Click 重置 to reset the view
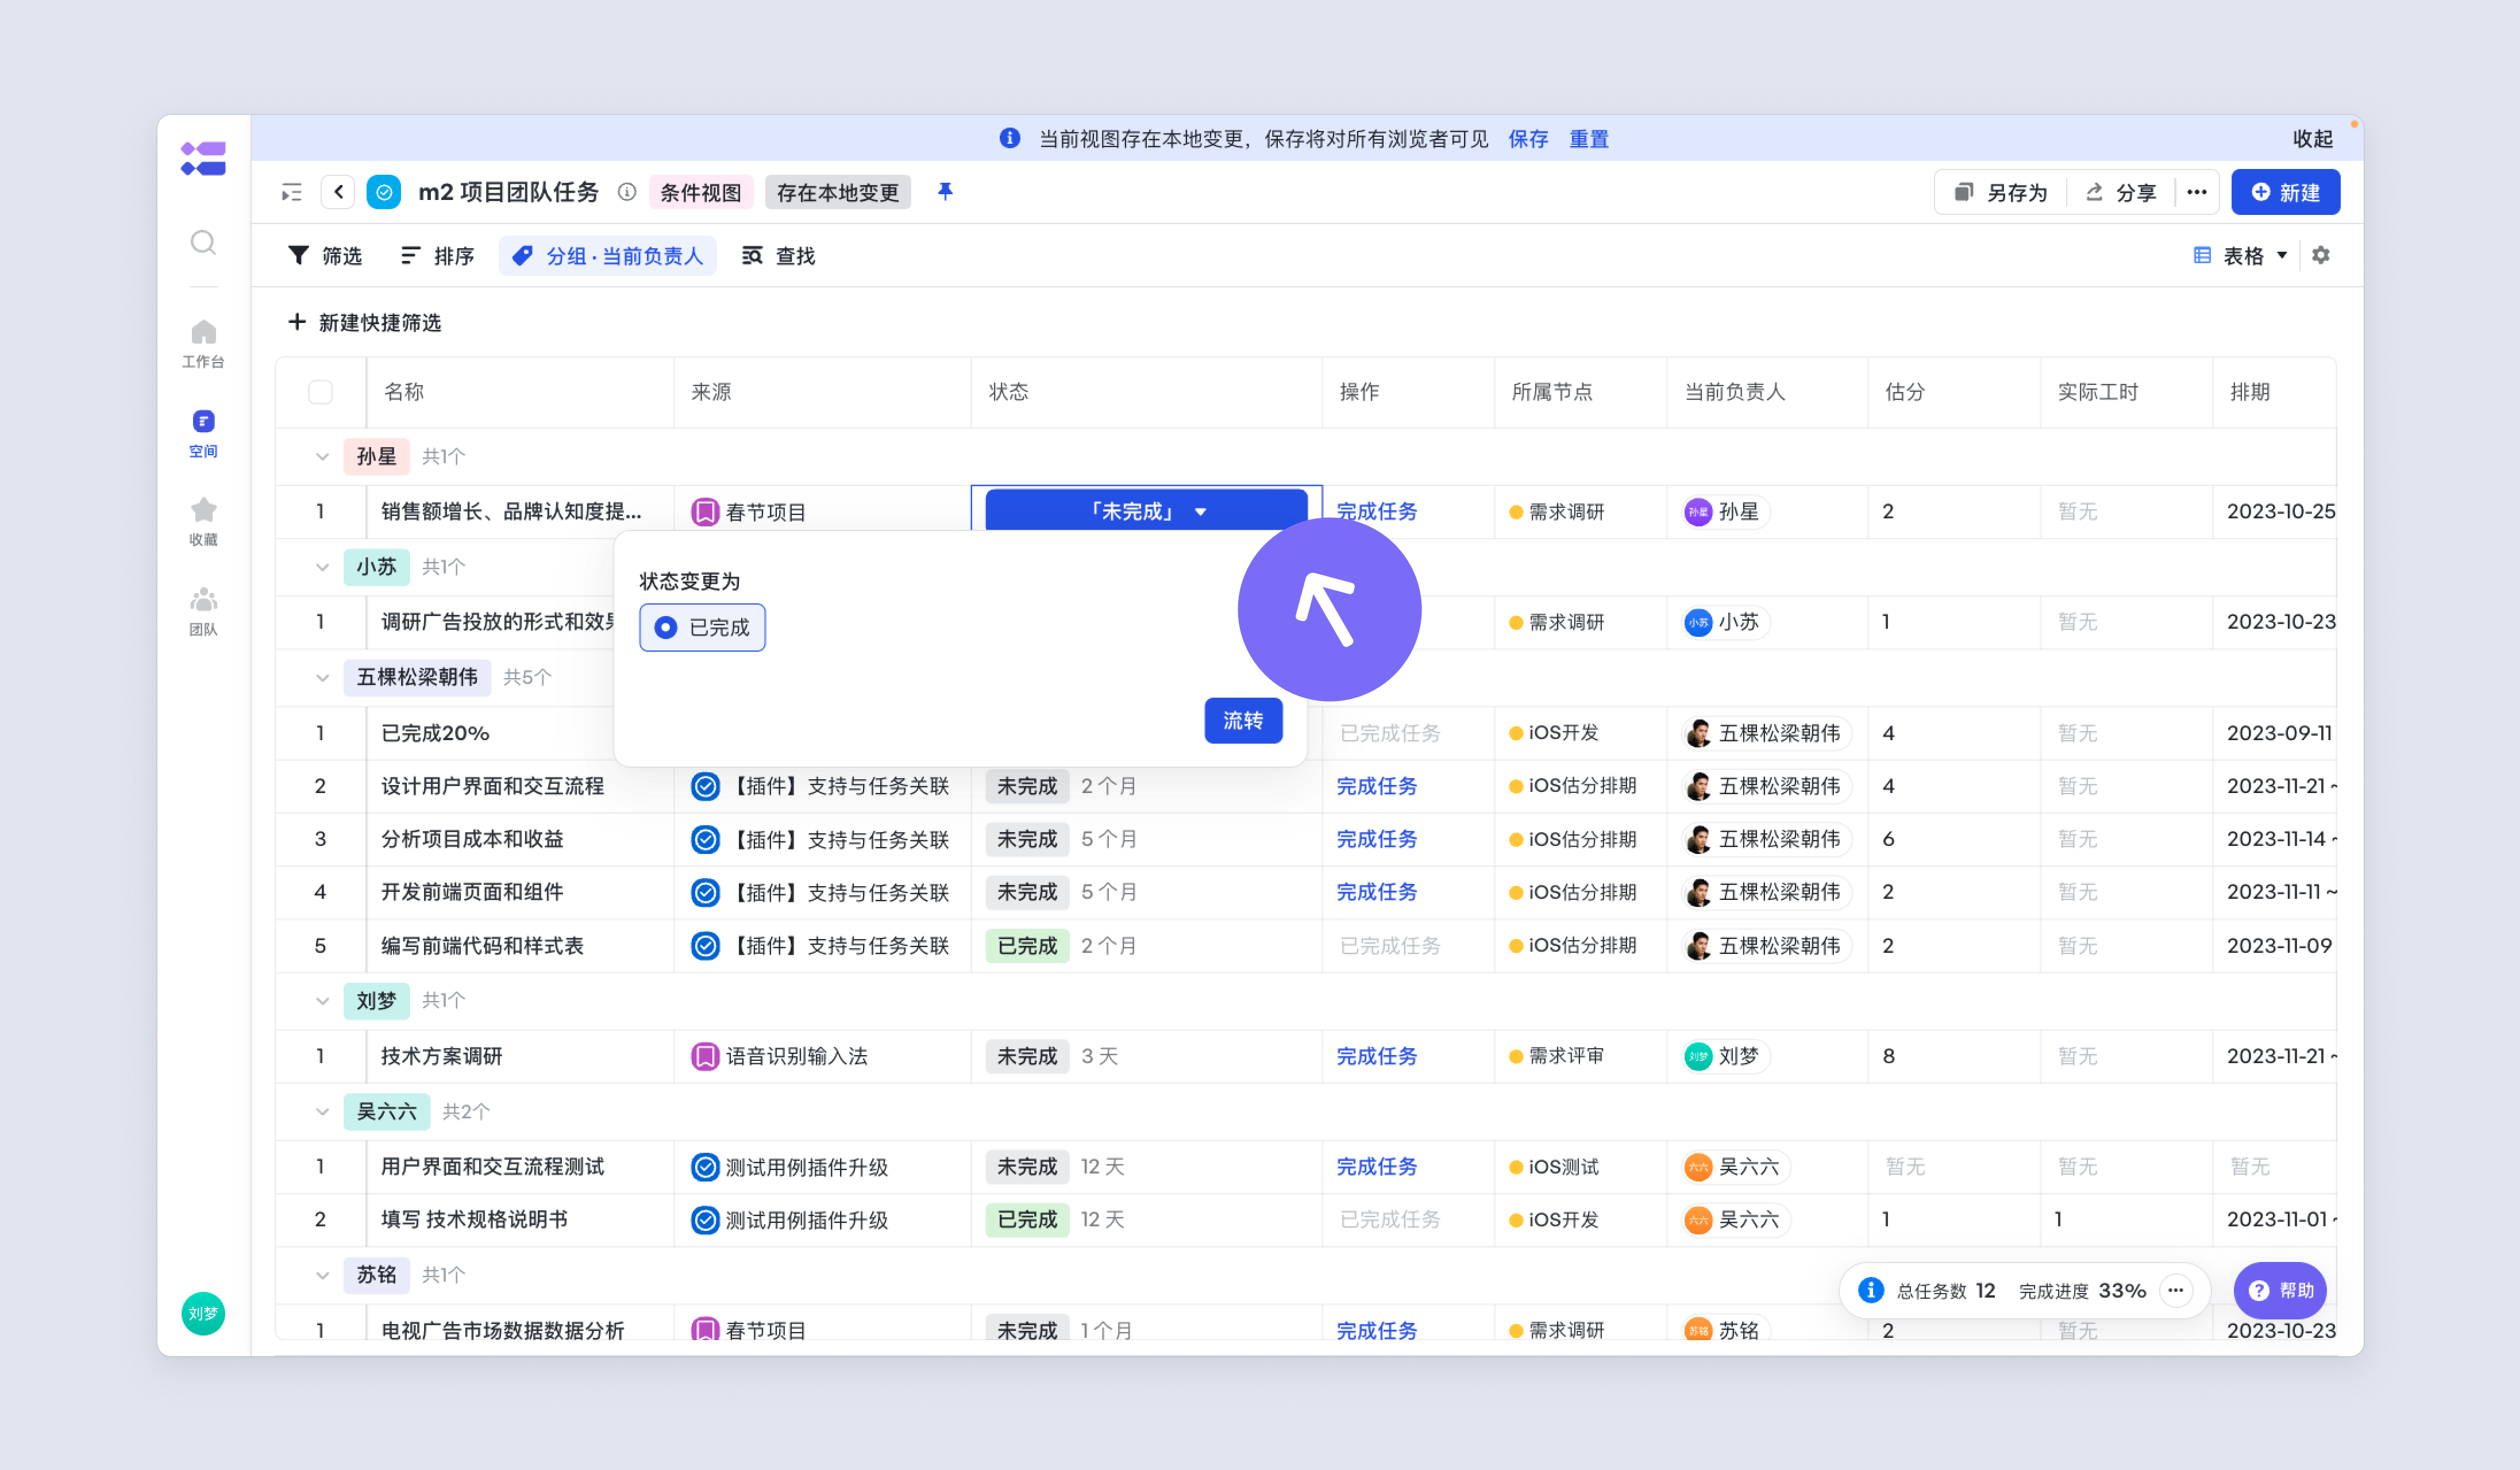Image resolution: width=2520 pixels, height=1470 pixels. pyautogui.click(x=1589, y=139)
